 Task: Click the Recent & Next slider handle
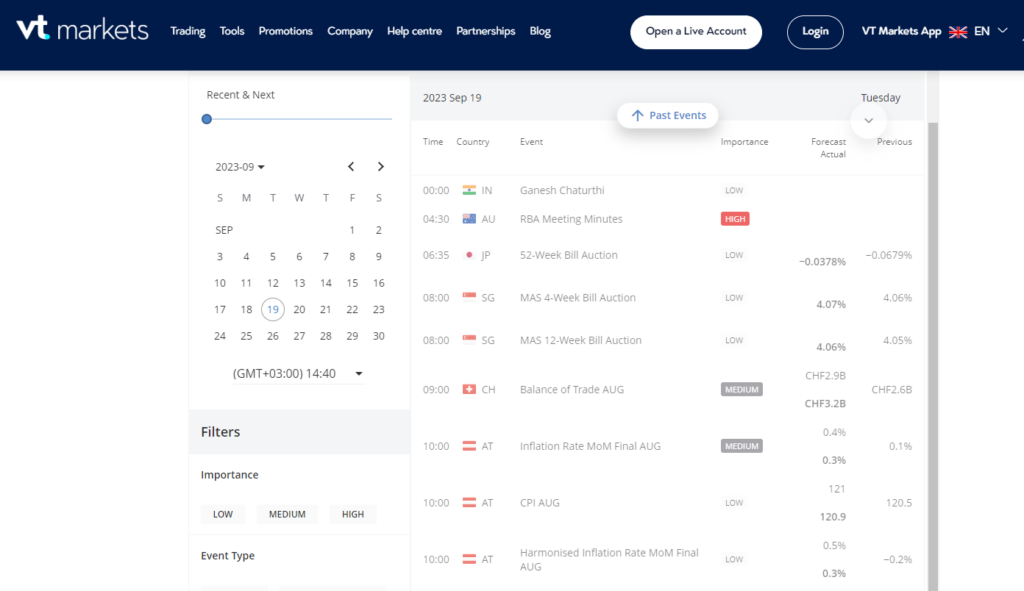point(207,119)
